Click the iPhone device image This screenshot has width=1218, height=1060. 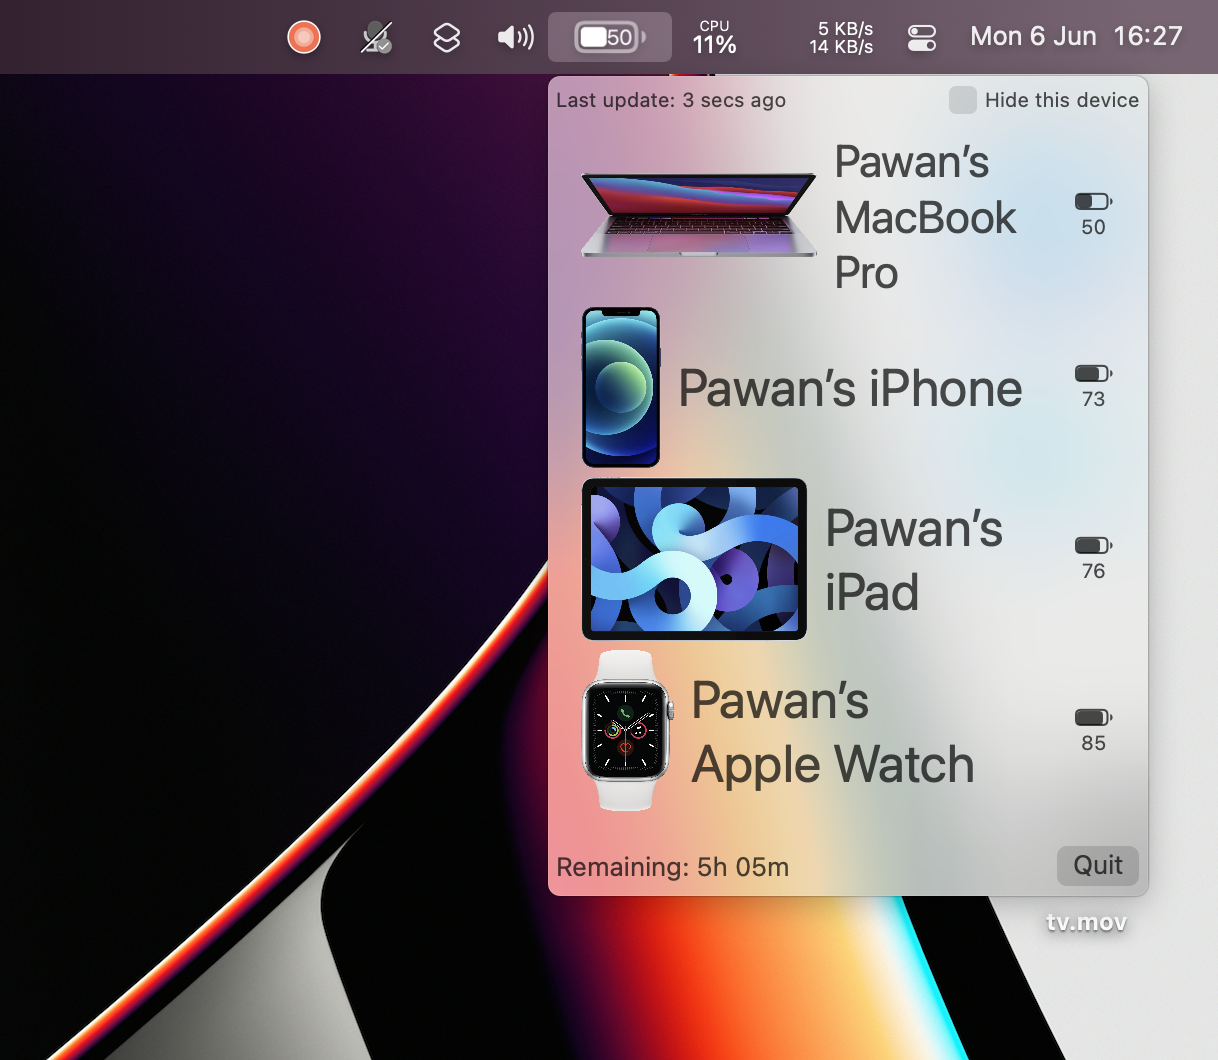tap(621, 387)
